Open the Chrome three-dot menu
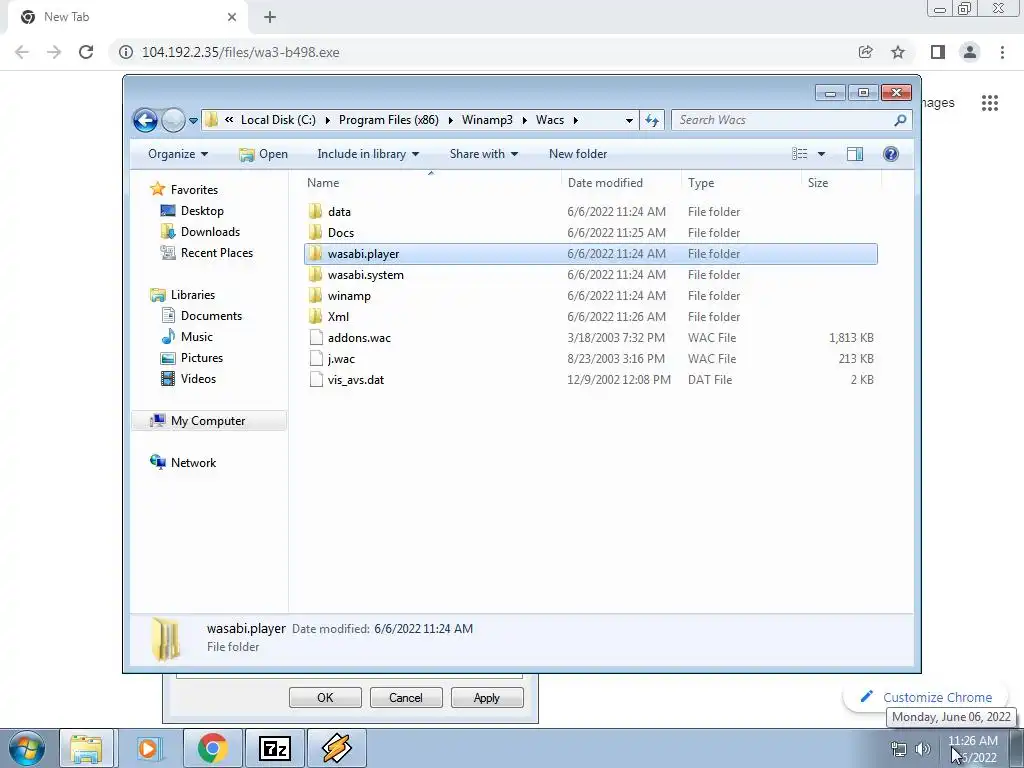The width and height of the screenshot is (1024, 768). 1002,52
